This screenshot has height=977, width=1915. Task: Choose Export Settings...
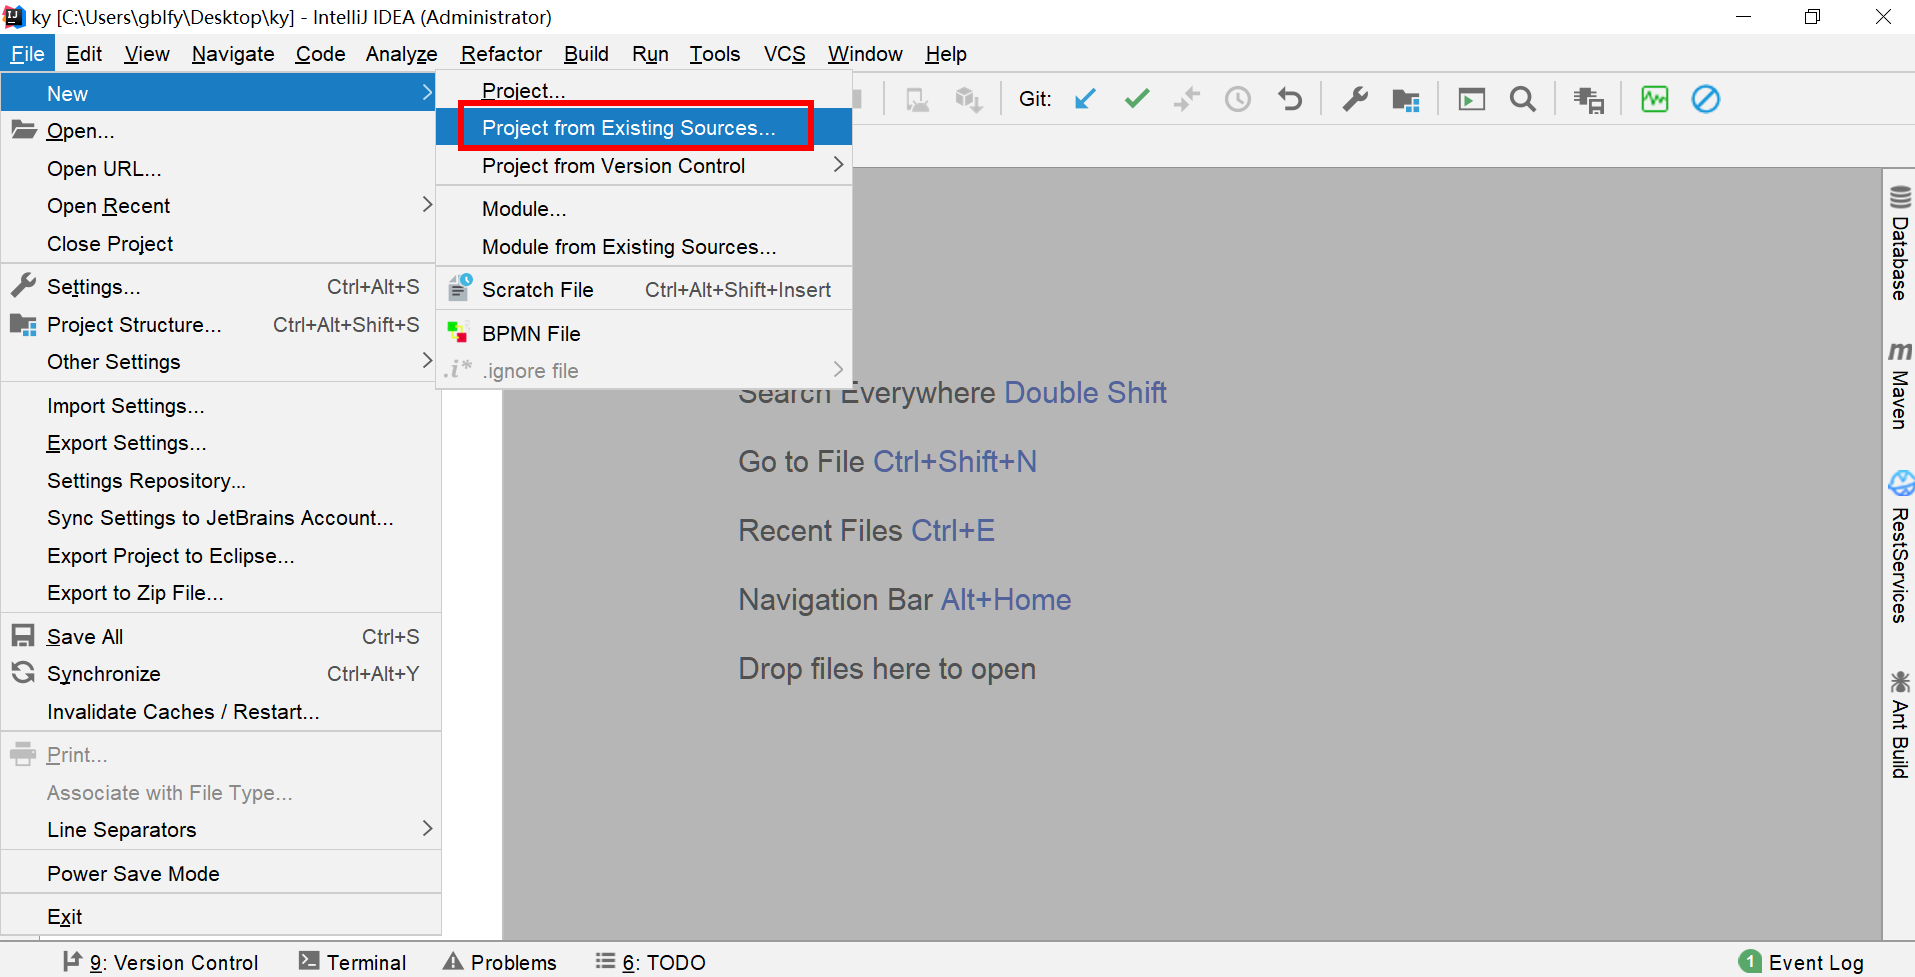(221, 443)
